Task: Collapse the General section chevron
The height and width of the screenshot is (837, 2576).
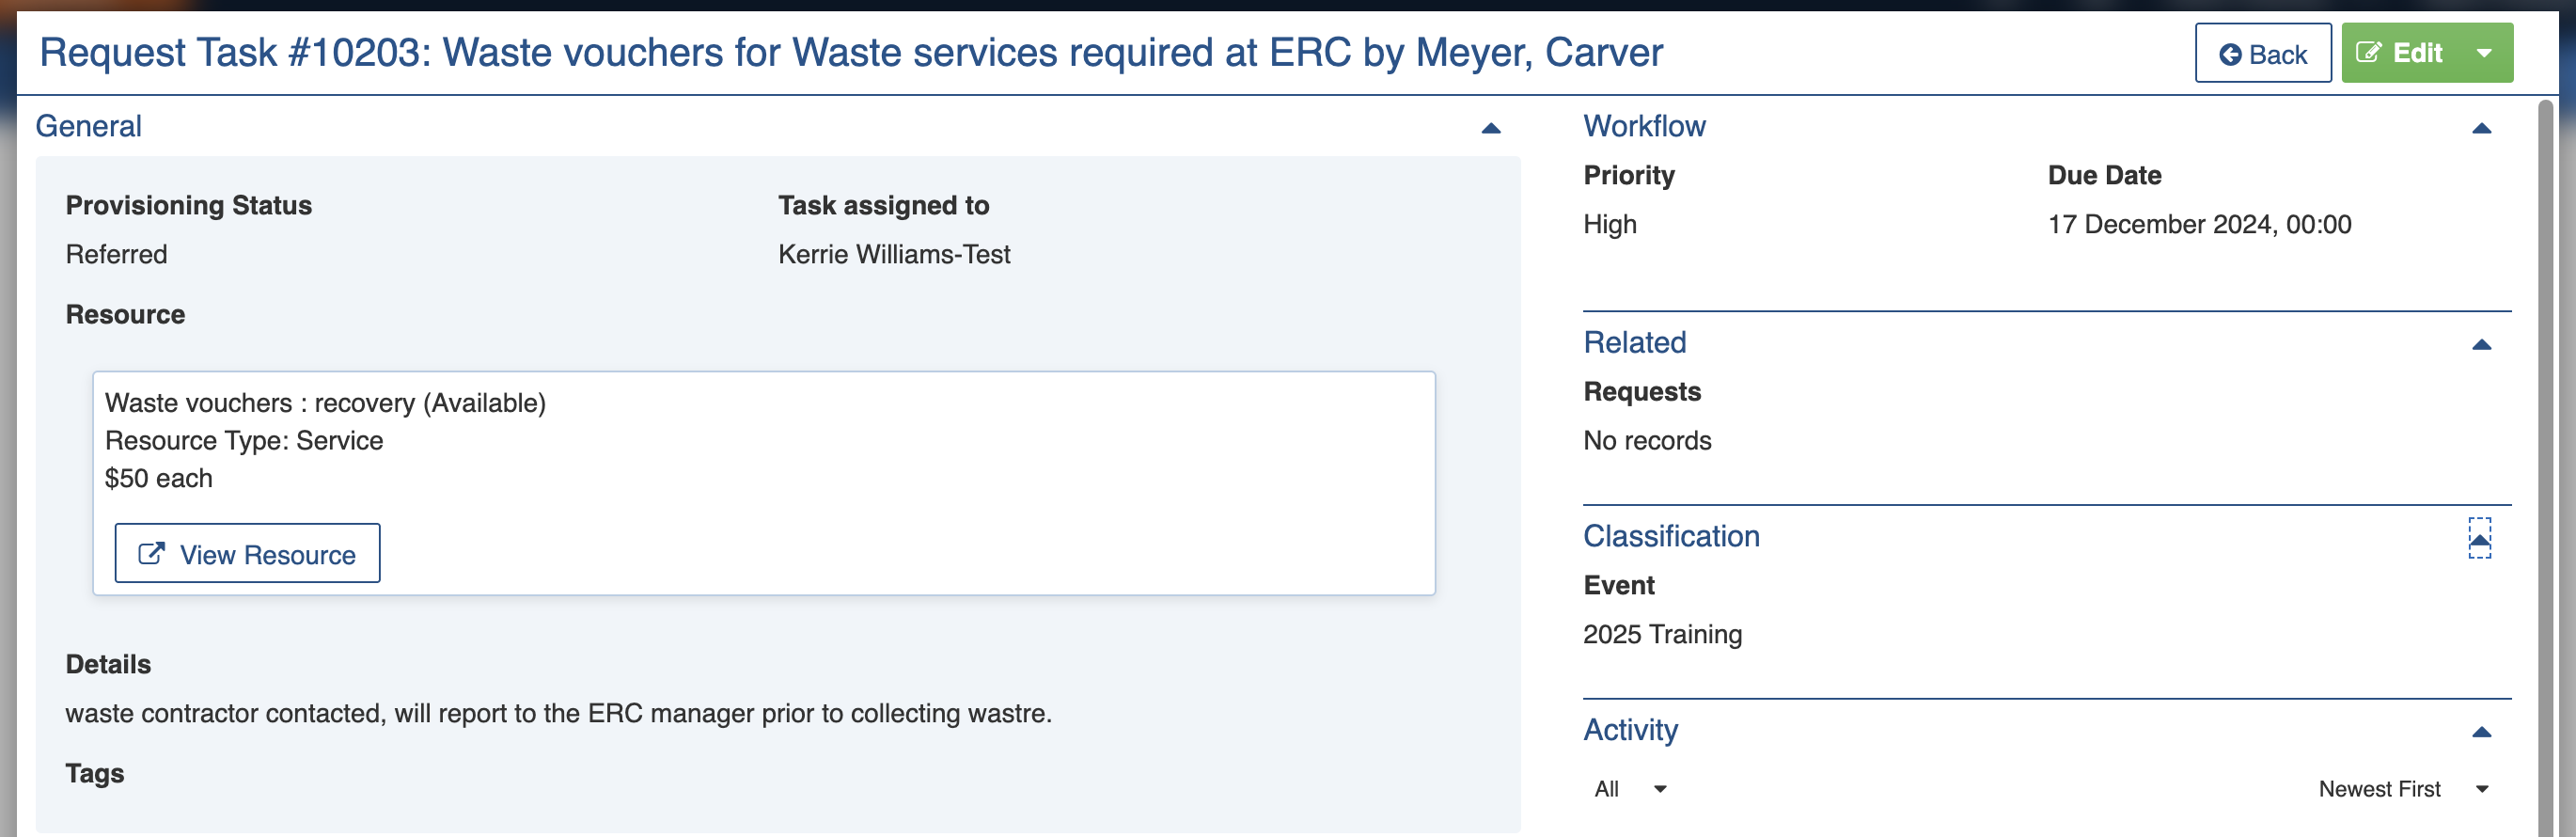Action: tap(1490, 128)
